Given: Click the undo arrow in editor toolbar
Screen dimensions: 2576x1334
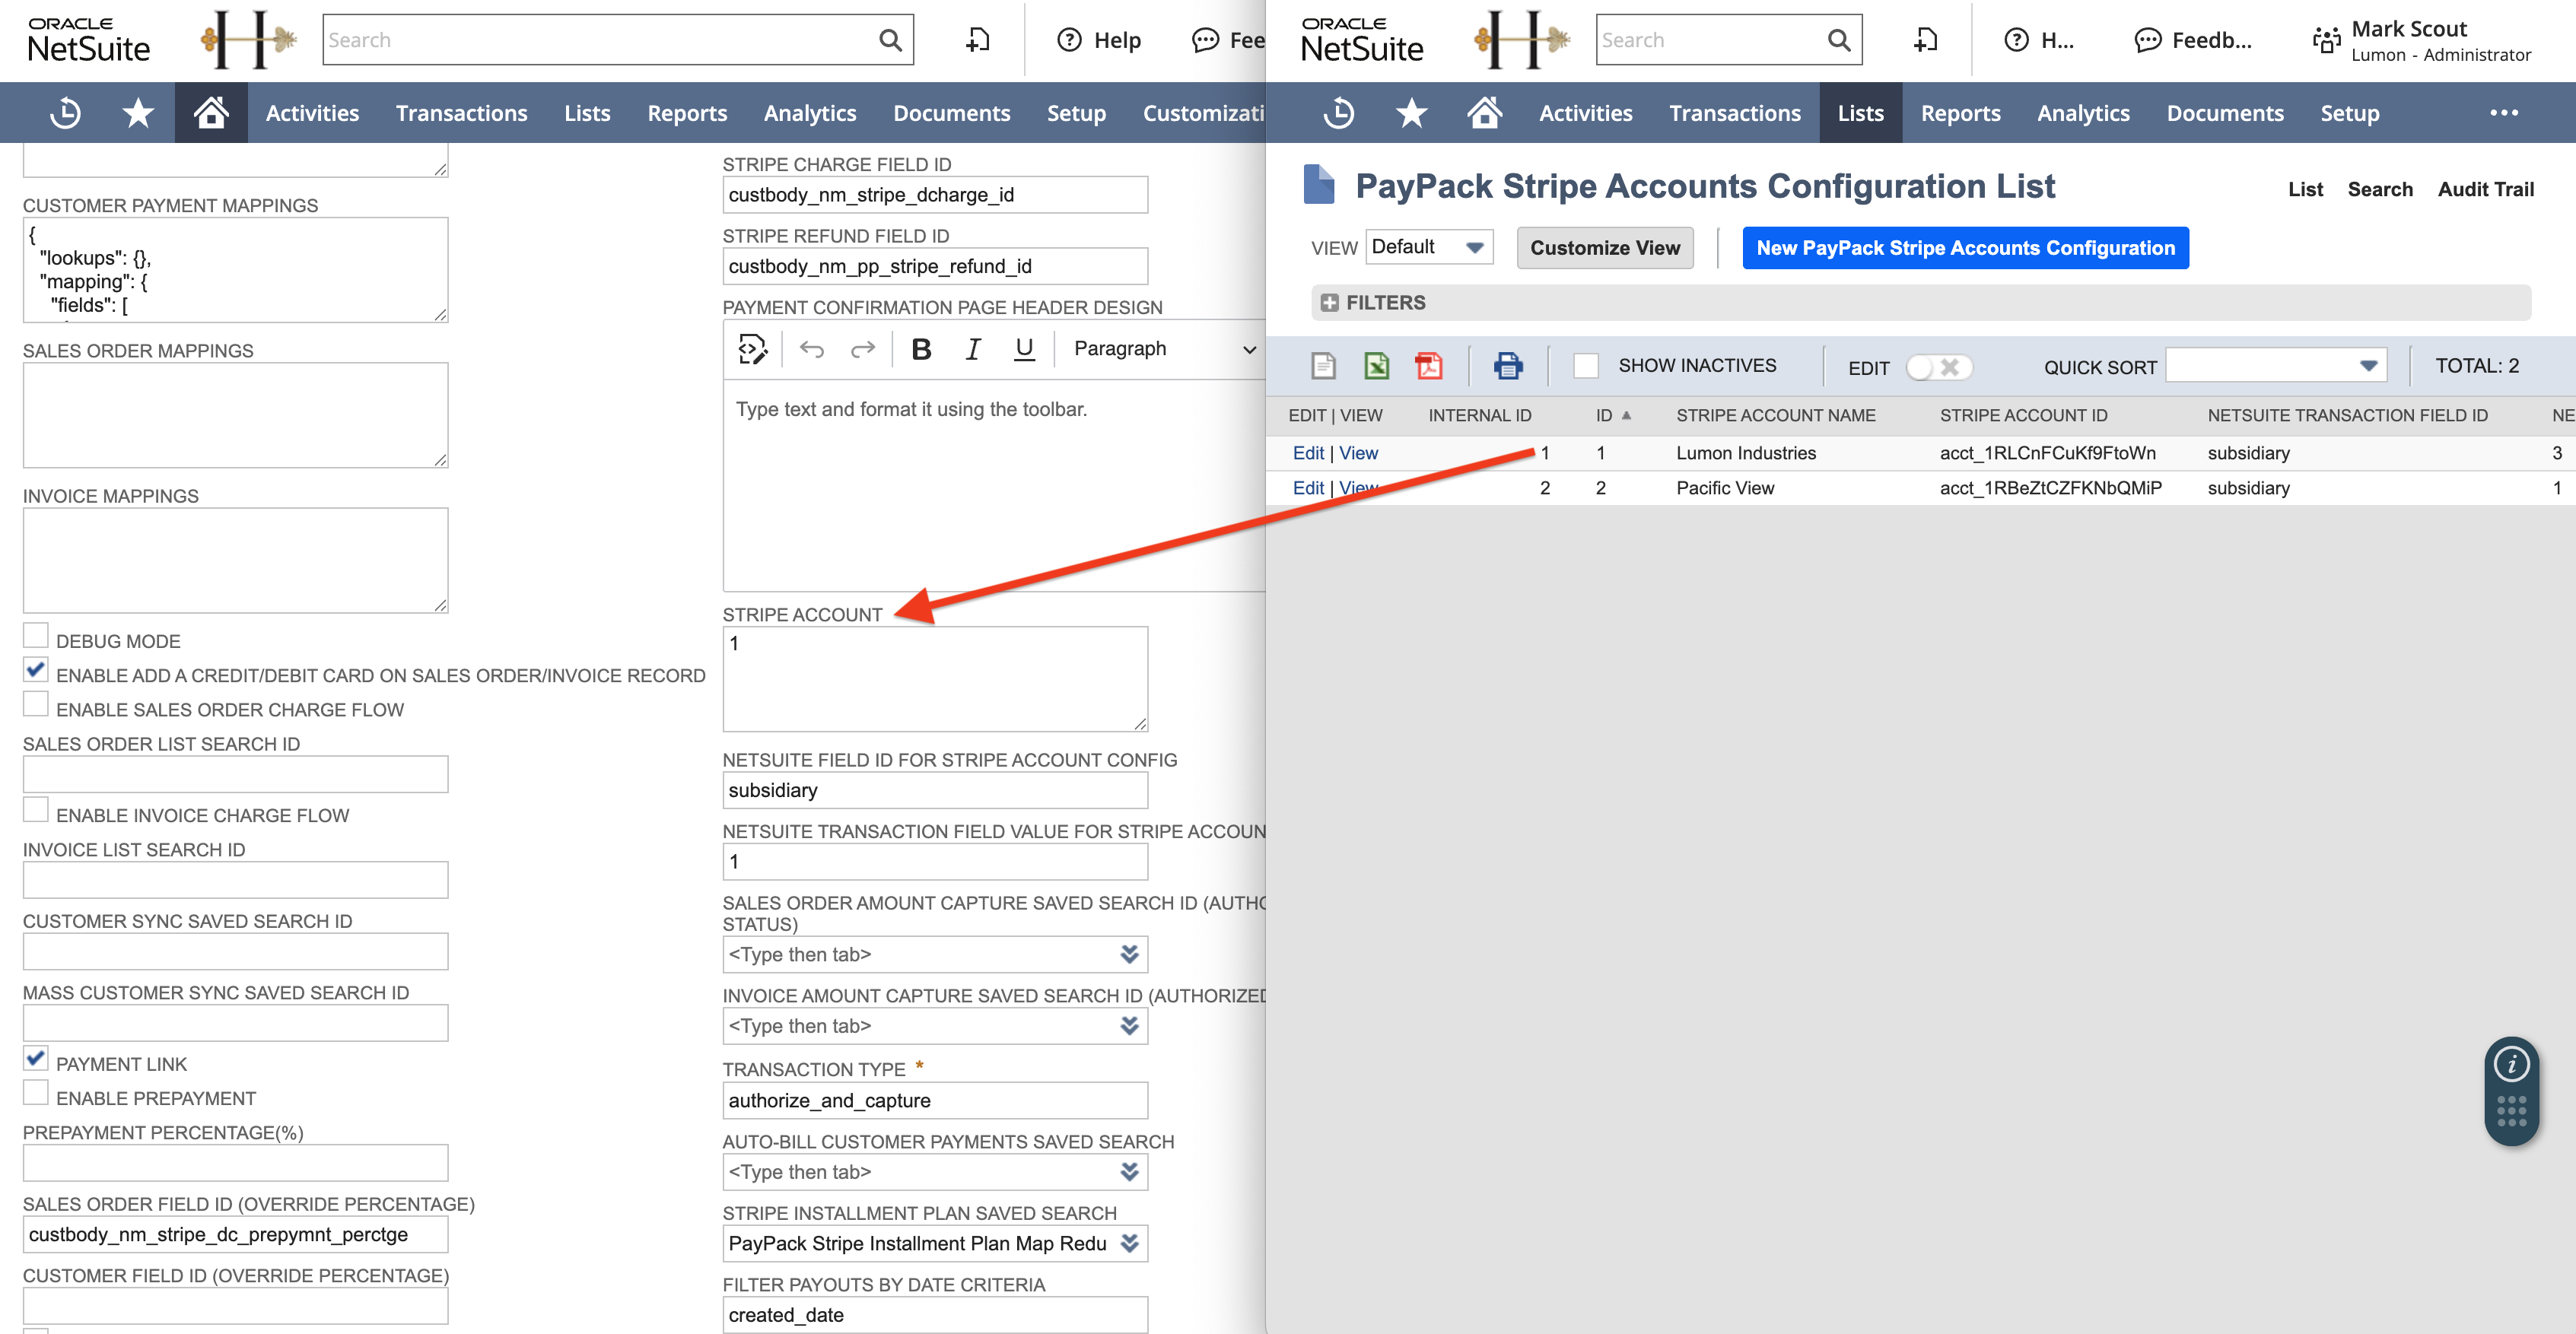Looking at the screenshot, I should pyautogui.click(x=812, y=349).
